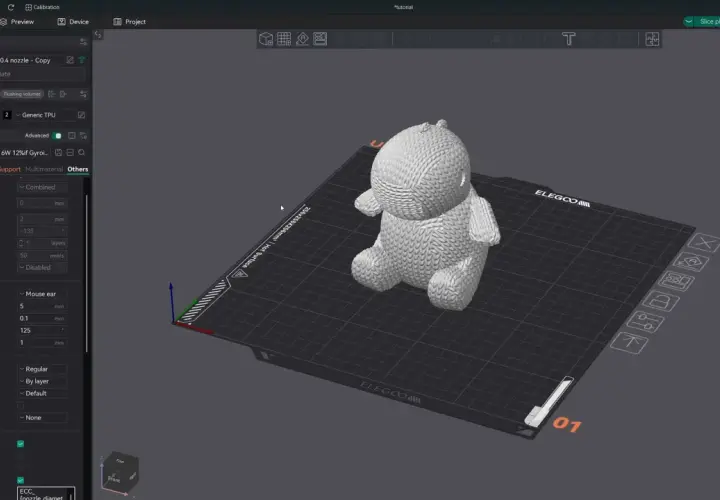The height and width of the screenshot is (500, 720).
Task: Open the Combined dropdown
Action: coord(42,187)
